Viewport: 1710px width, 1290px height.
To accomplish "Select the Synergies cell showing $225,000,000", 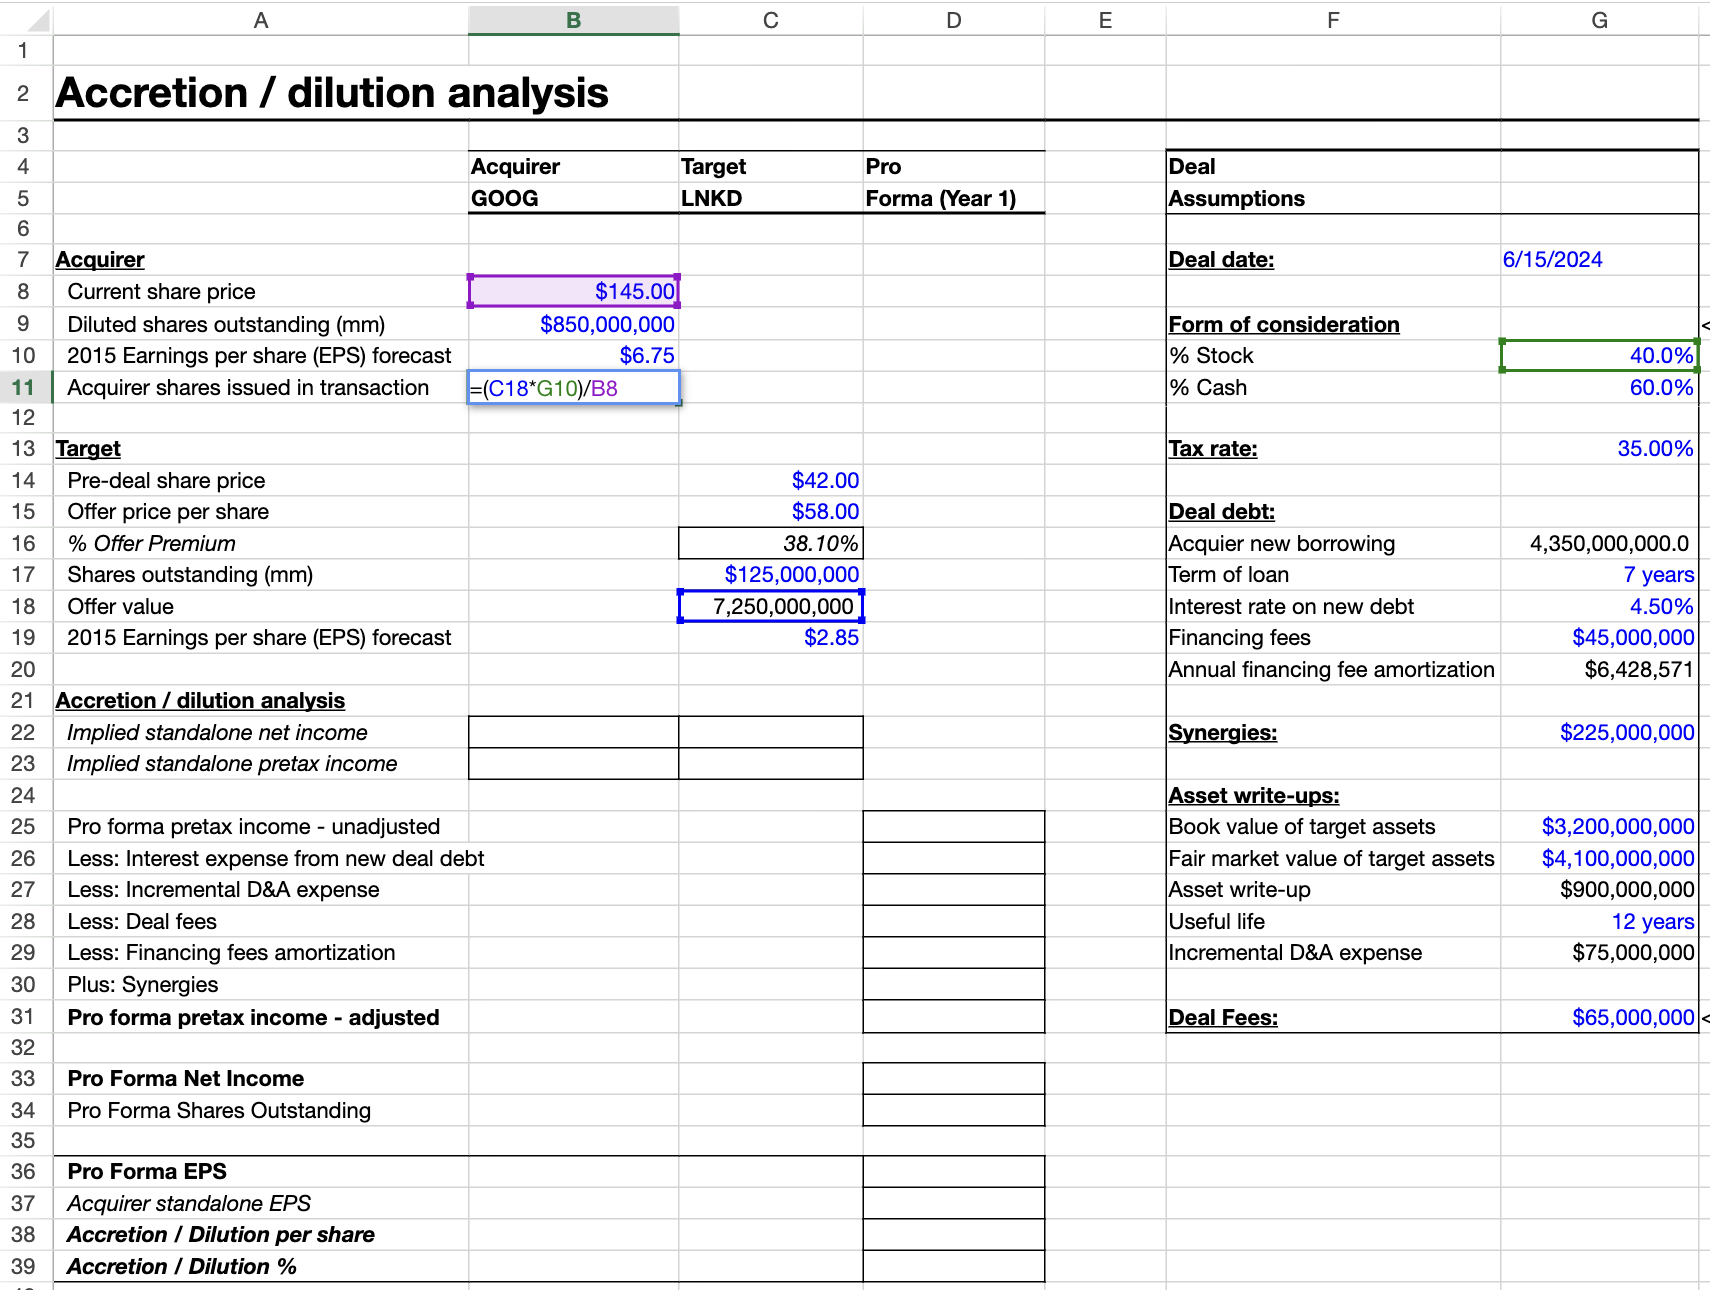I will click(x=1598, y=732).
